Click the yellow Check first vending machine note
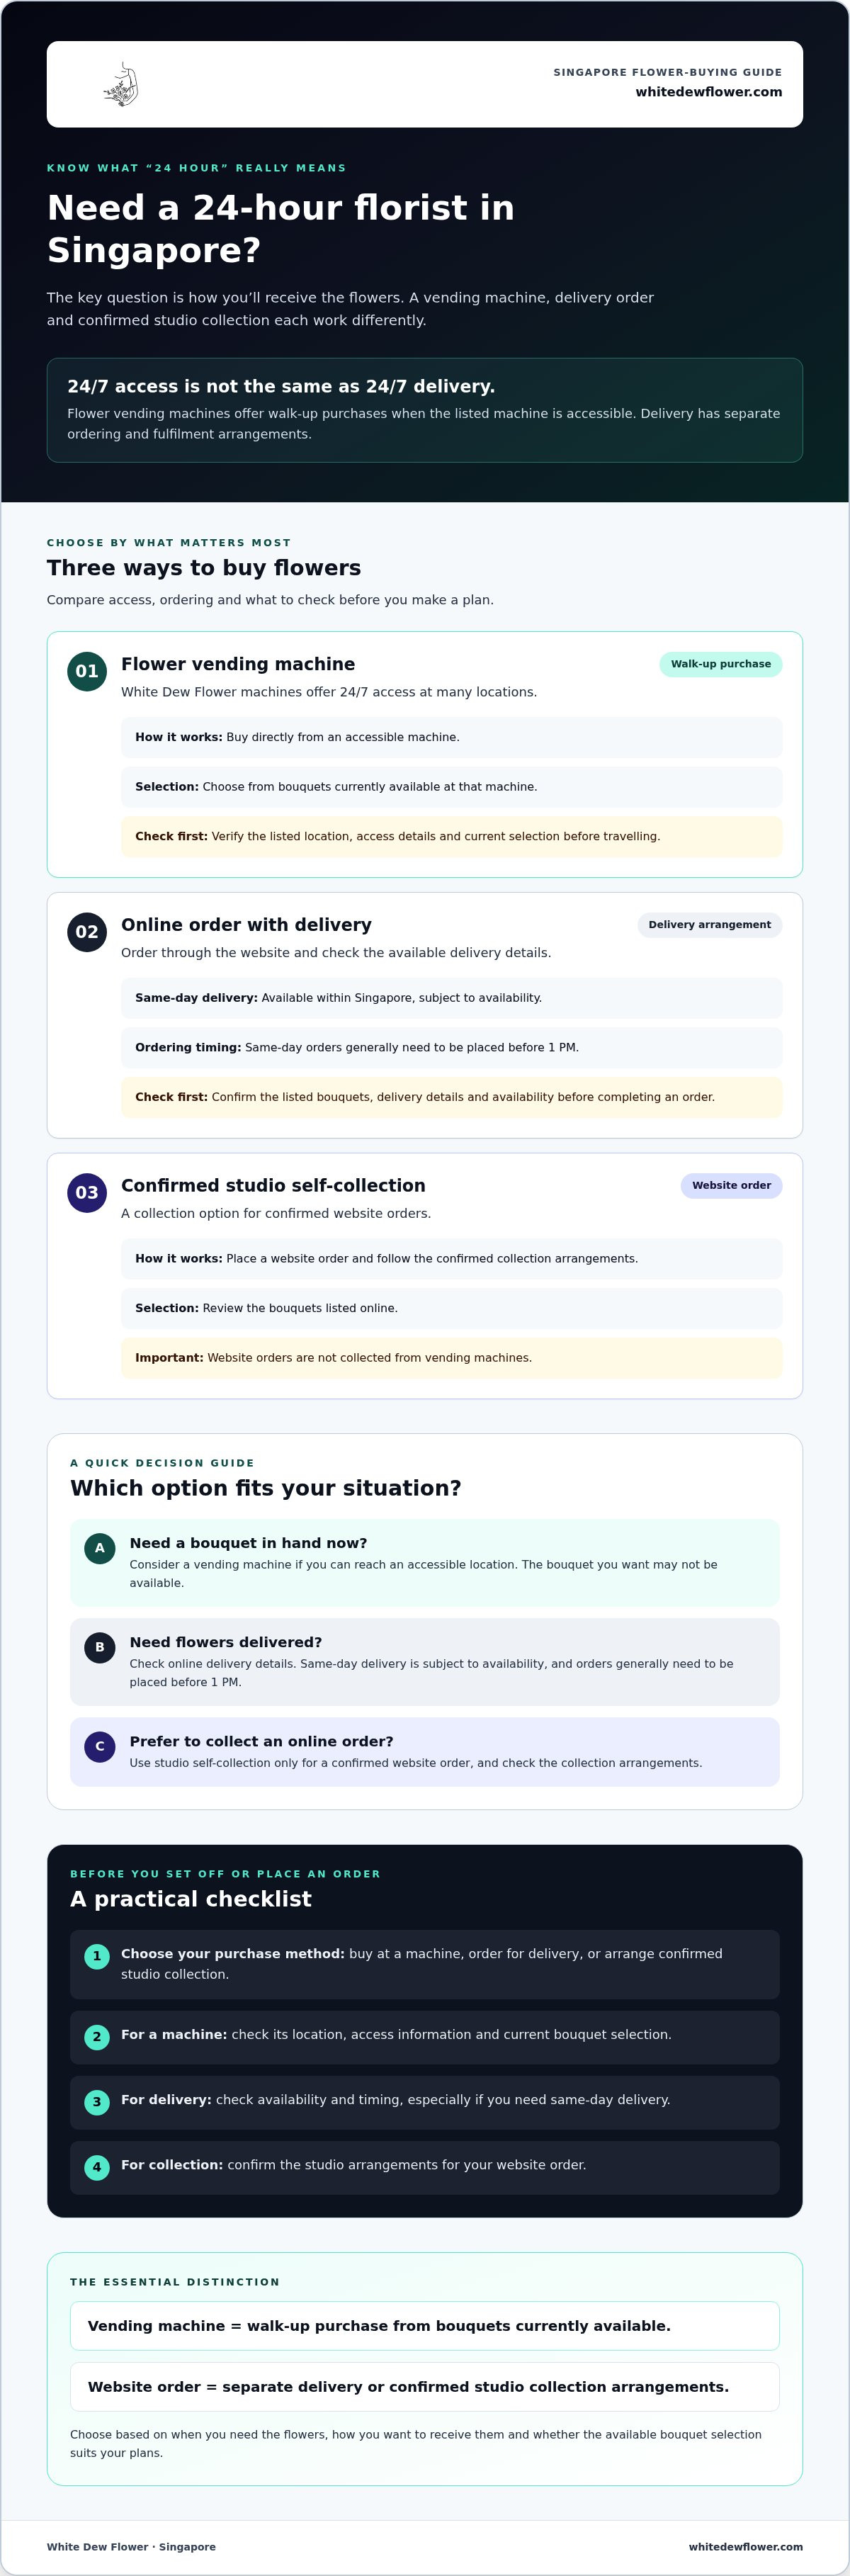 451,837
